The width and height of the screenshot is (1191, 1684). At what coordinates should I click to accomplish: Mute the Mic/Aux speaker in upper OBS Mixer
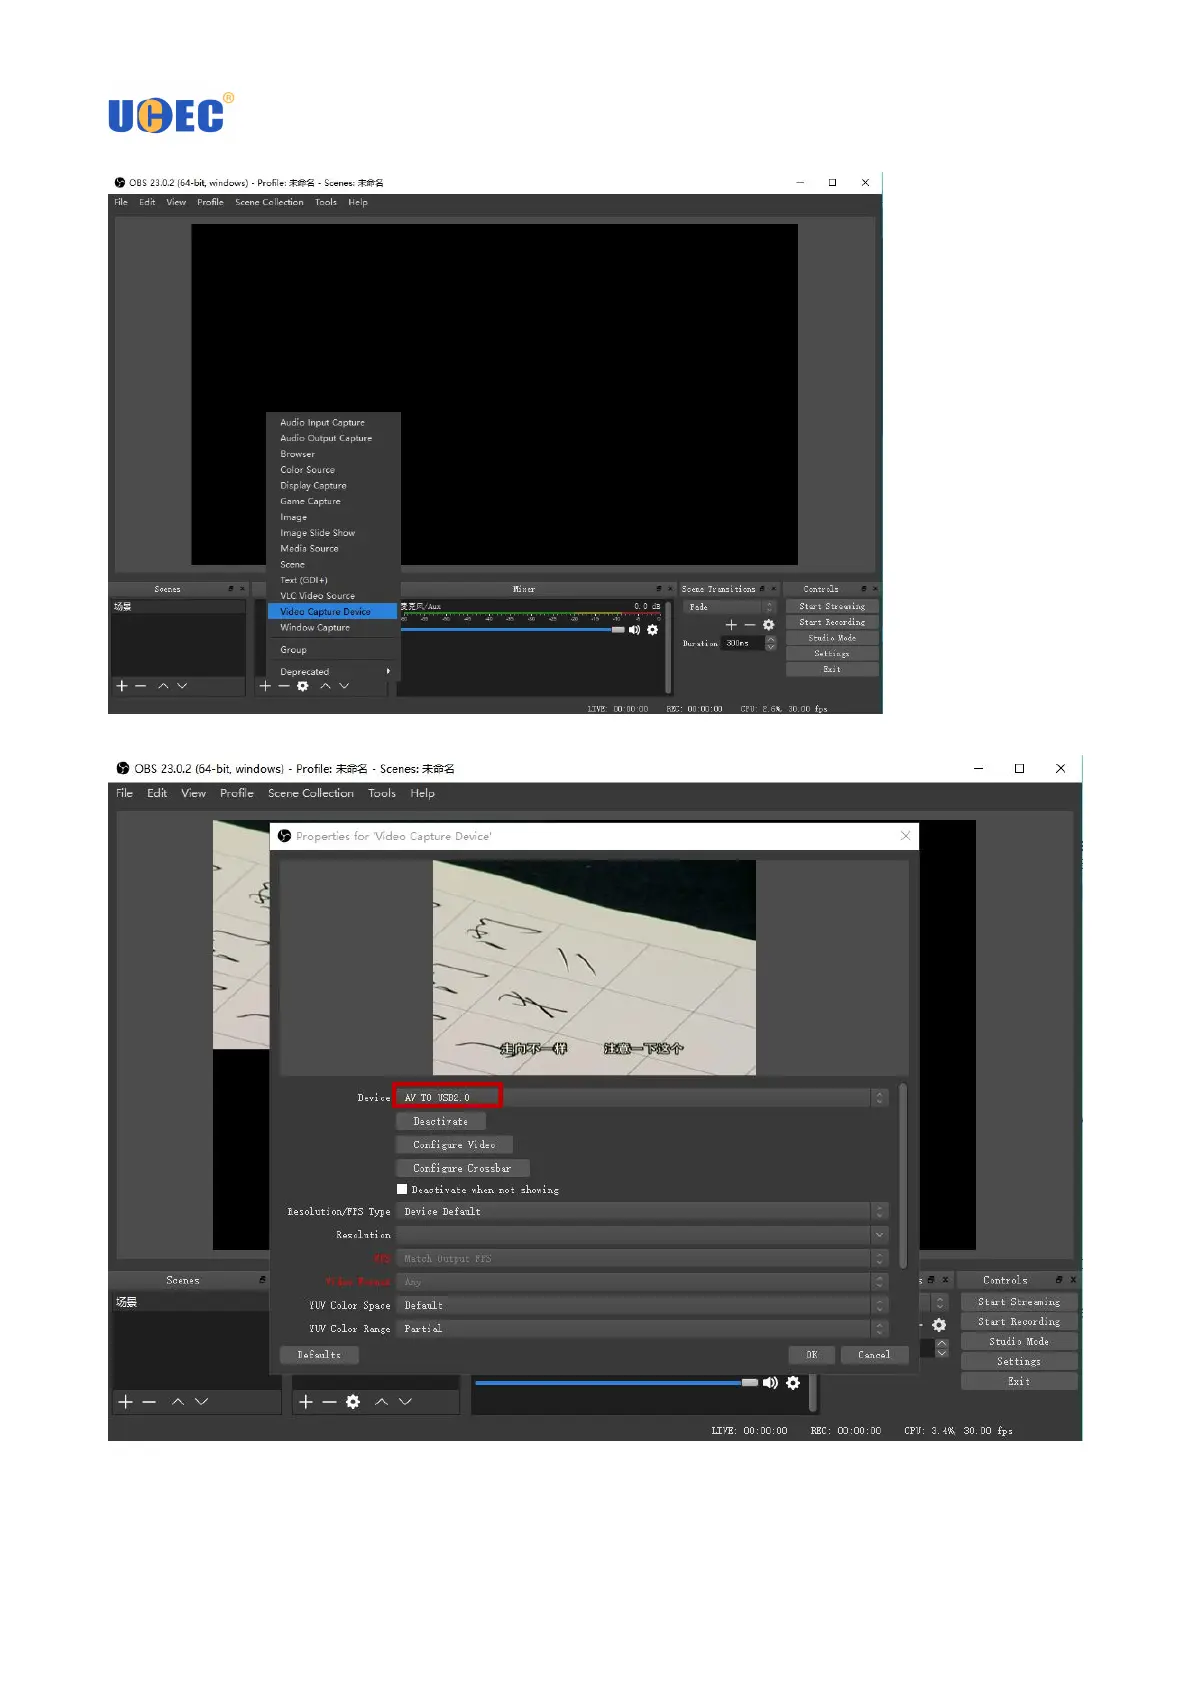click(x=634, y=630)
